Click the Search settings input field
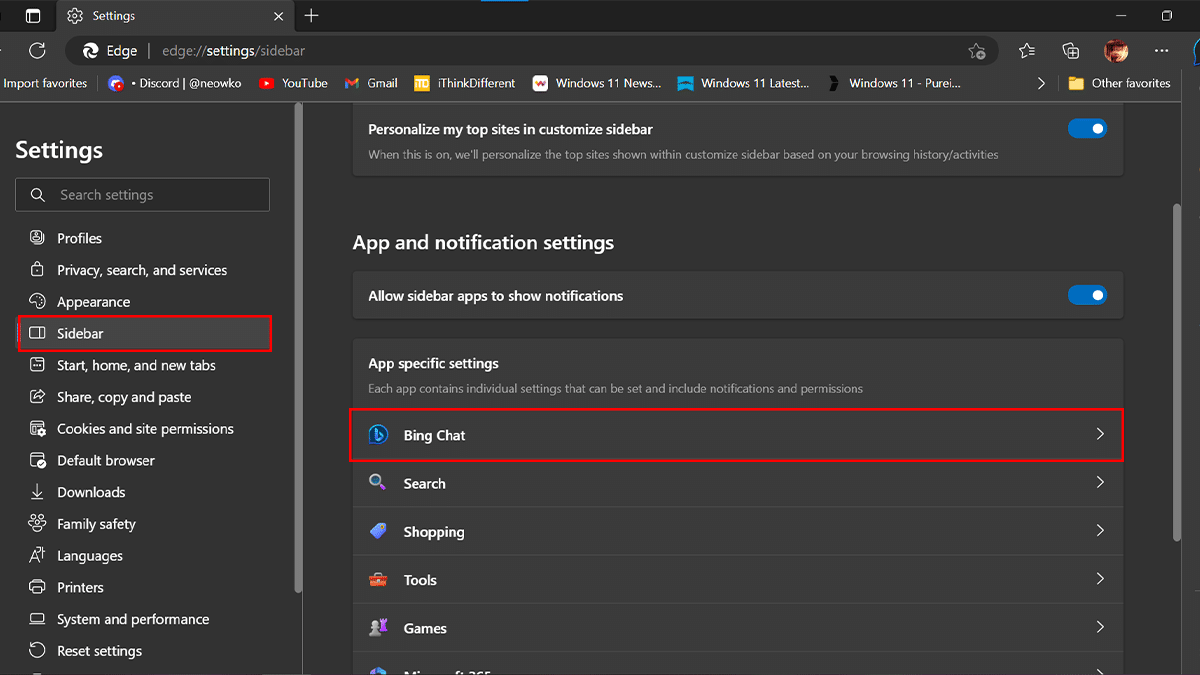This screenshot has height=675, width=1200. (143, 195)
